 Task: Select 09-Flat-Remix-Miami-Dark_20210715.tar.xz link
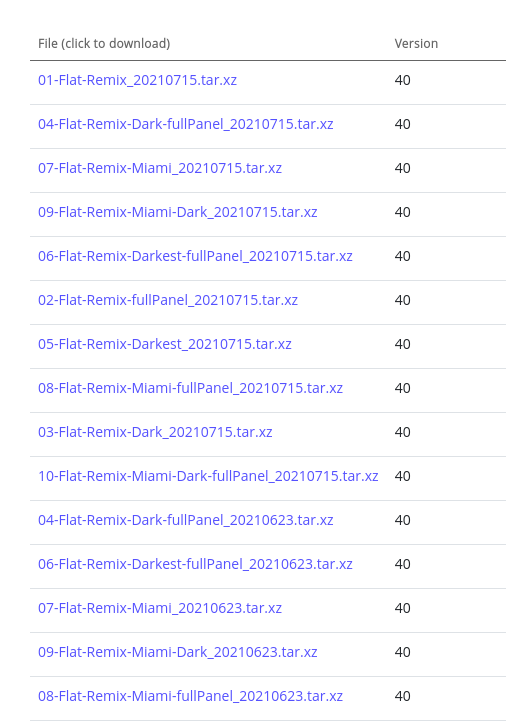[x=178, y=212]
